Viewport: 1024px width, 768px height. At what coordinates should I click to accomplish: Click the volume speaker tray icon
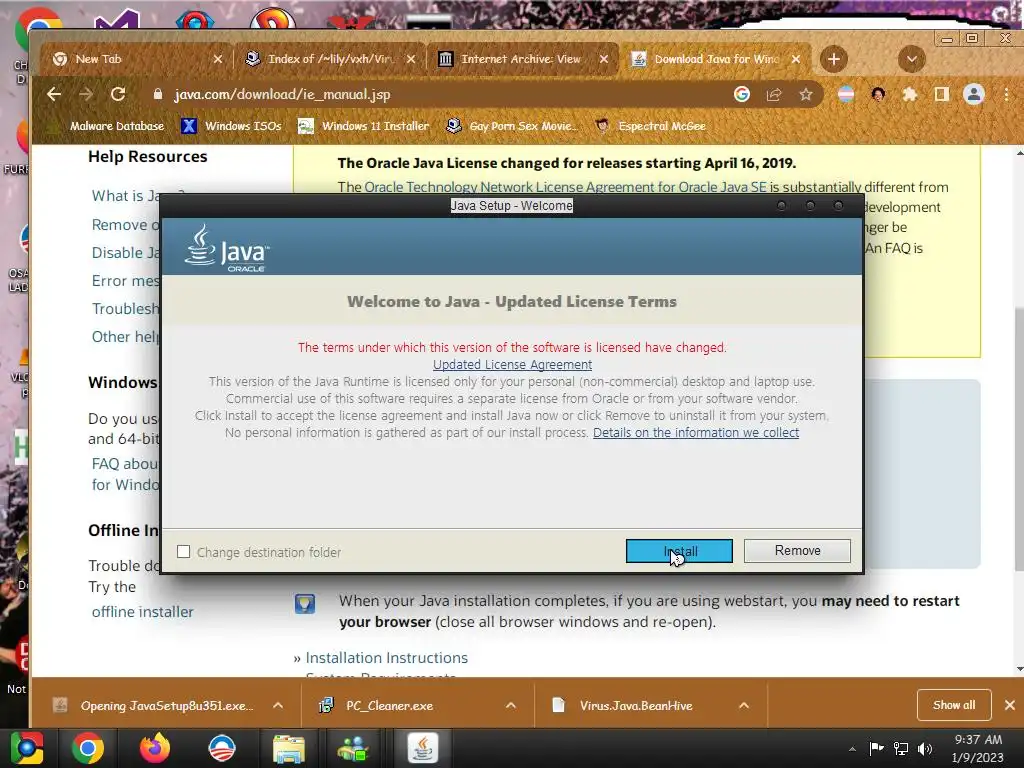click(925, 748)
